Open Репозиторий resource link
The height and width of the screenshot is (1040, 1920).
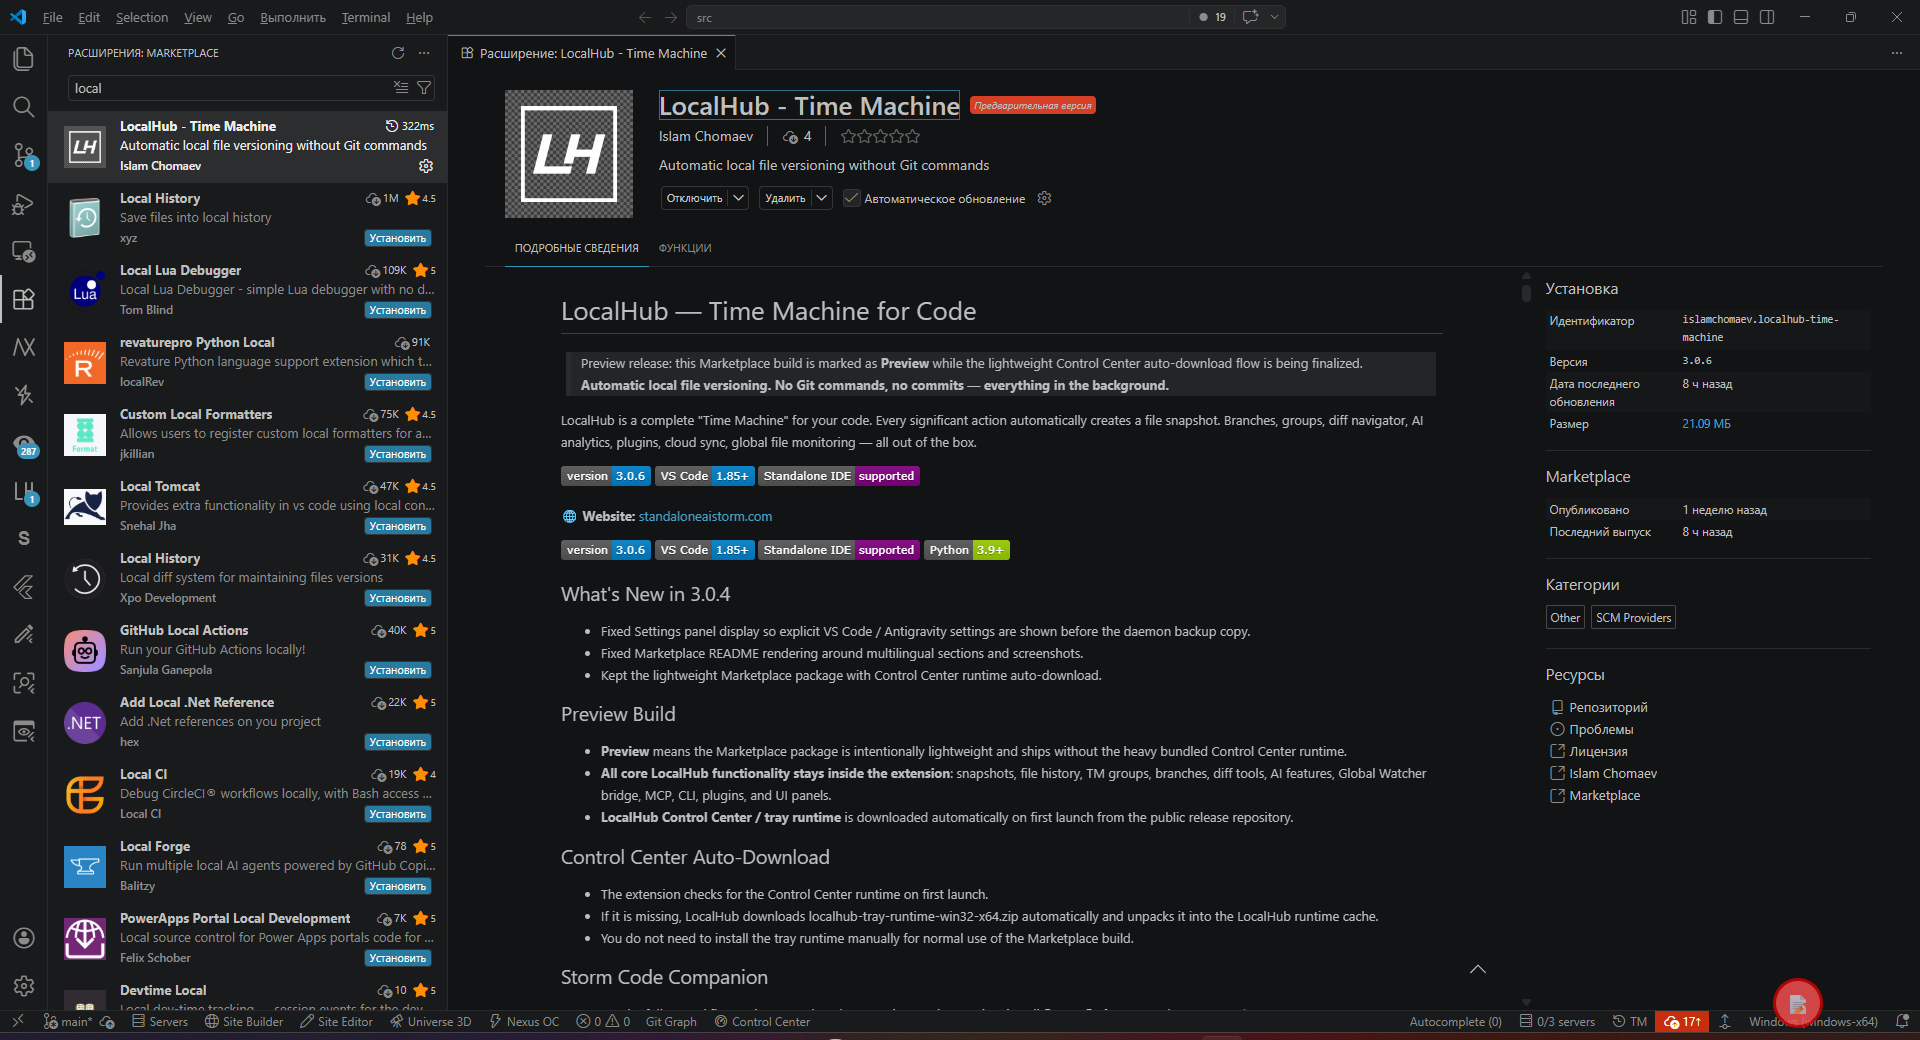click(x=1608, y=707)
